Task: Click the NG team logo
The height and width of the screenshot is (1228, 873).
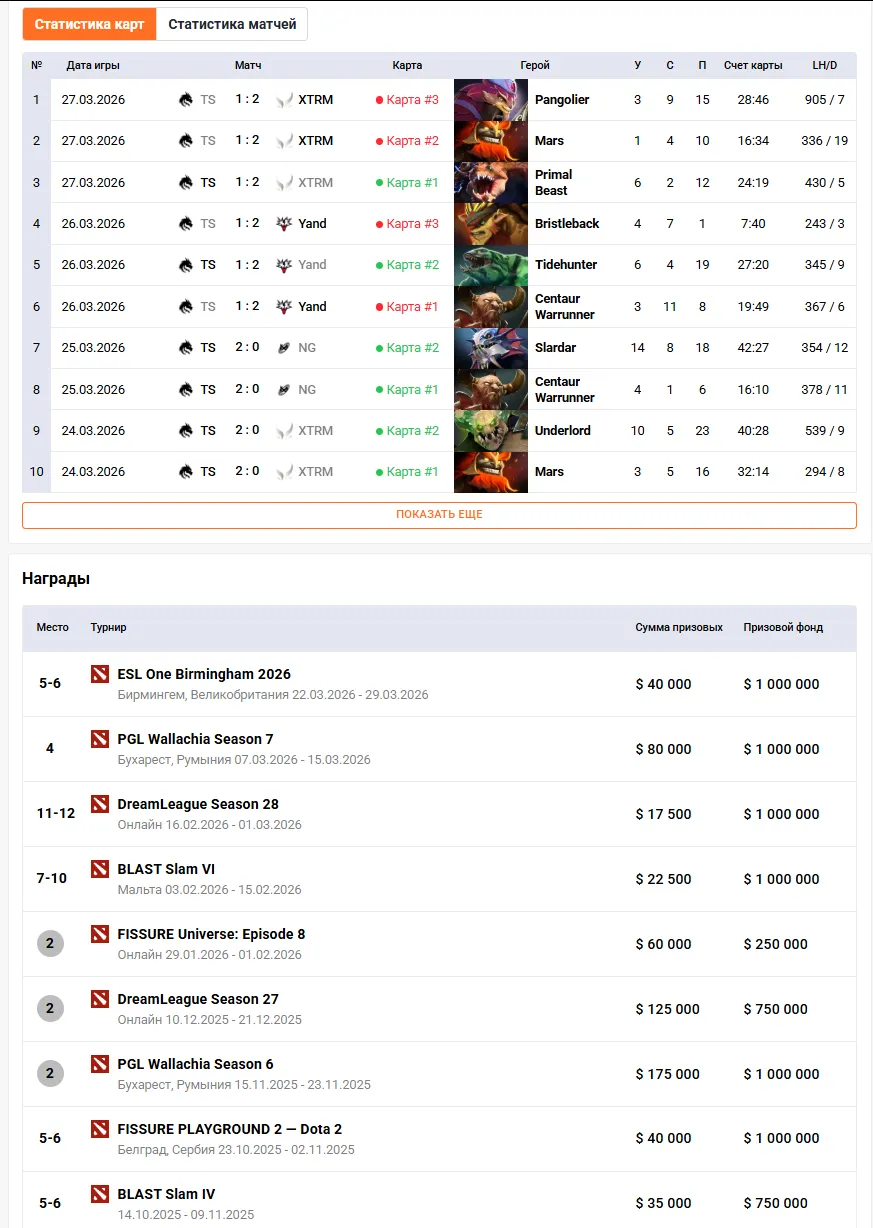Action: click(283, 347)
